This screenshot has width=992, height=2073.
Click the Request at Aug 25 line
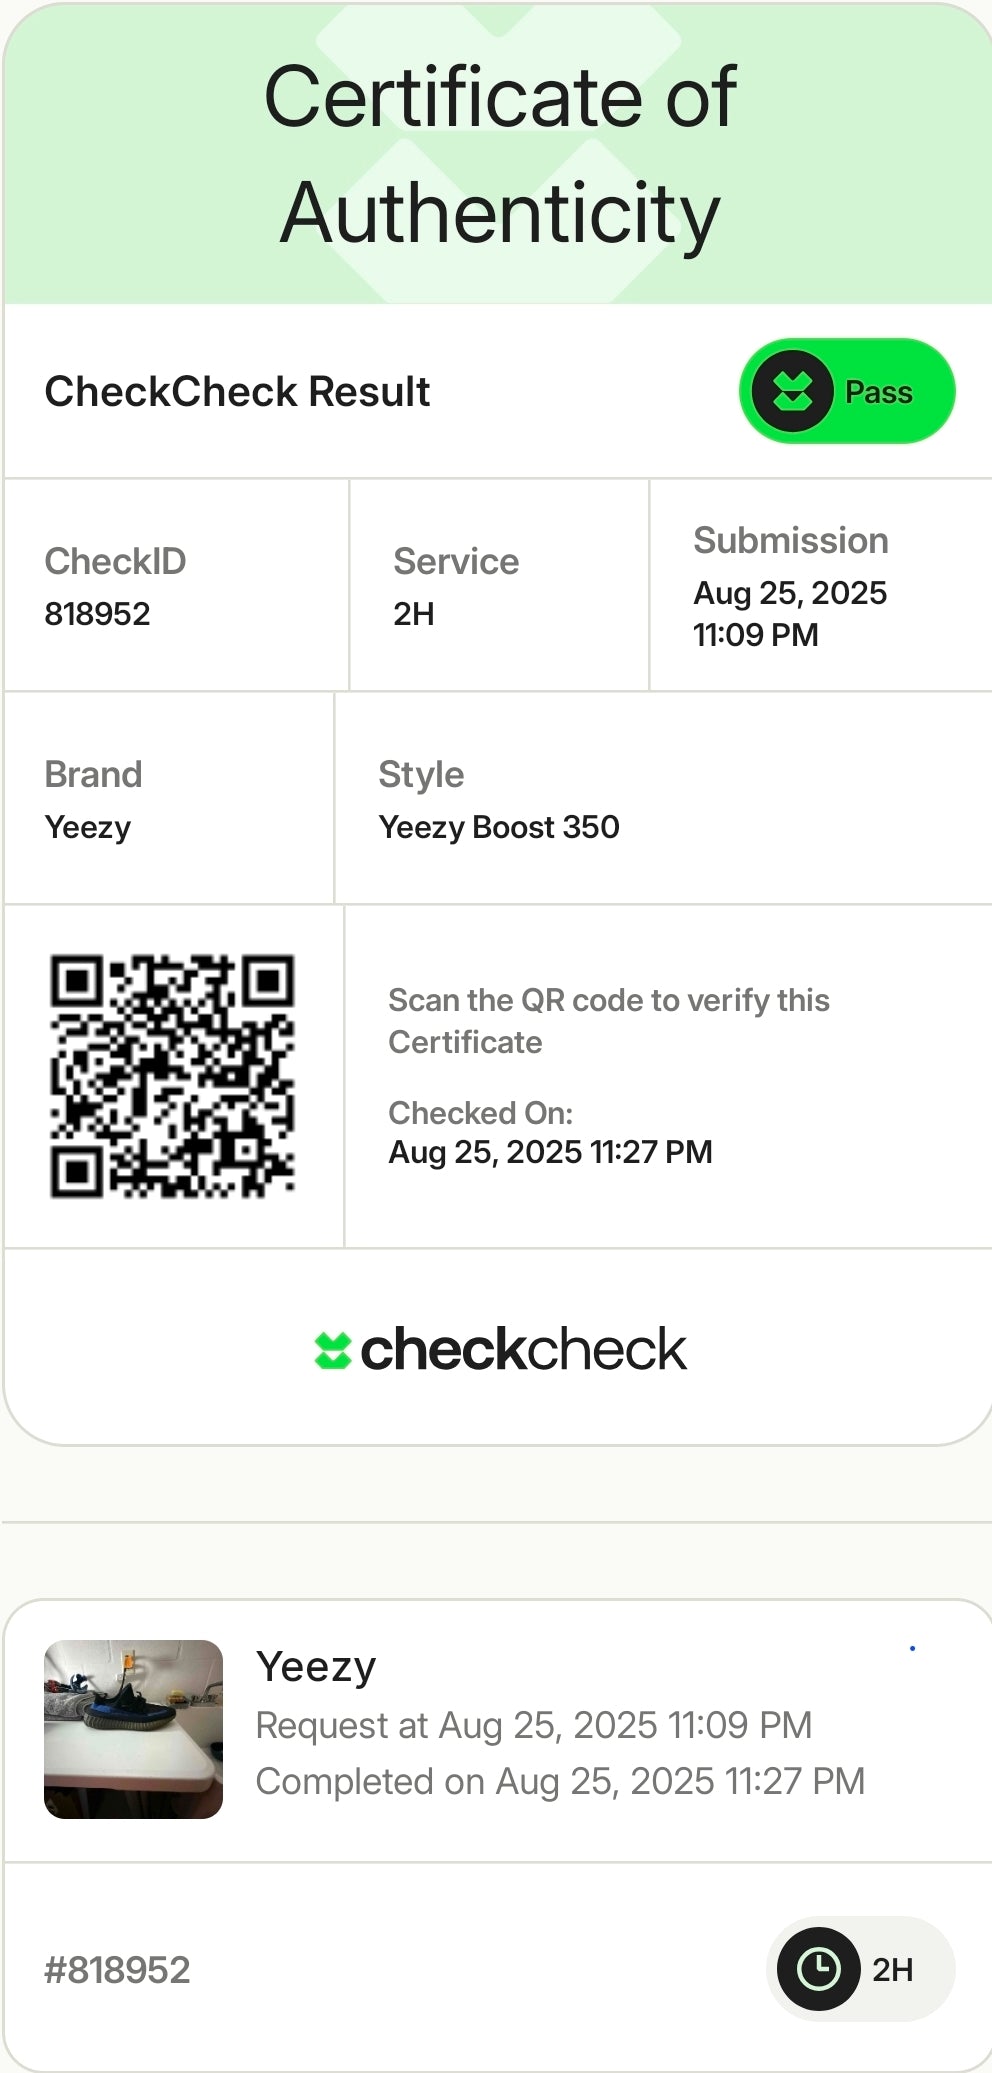(533, 1725)
